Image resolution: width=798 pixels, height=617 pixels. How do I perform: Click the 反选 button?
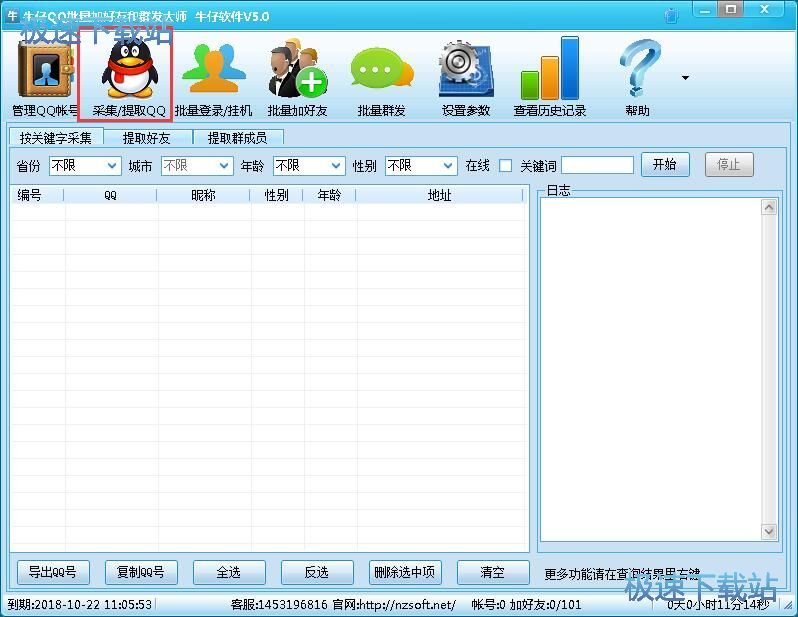tap(317, 572)
